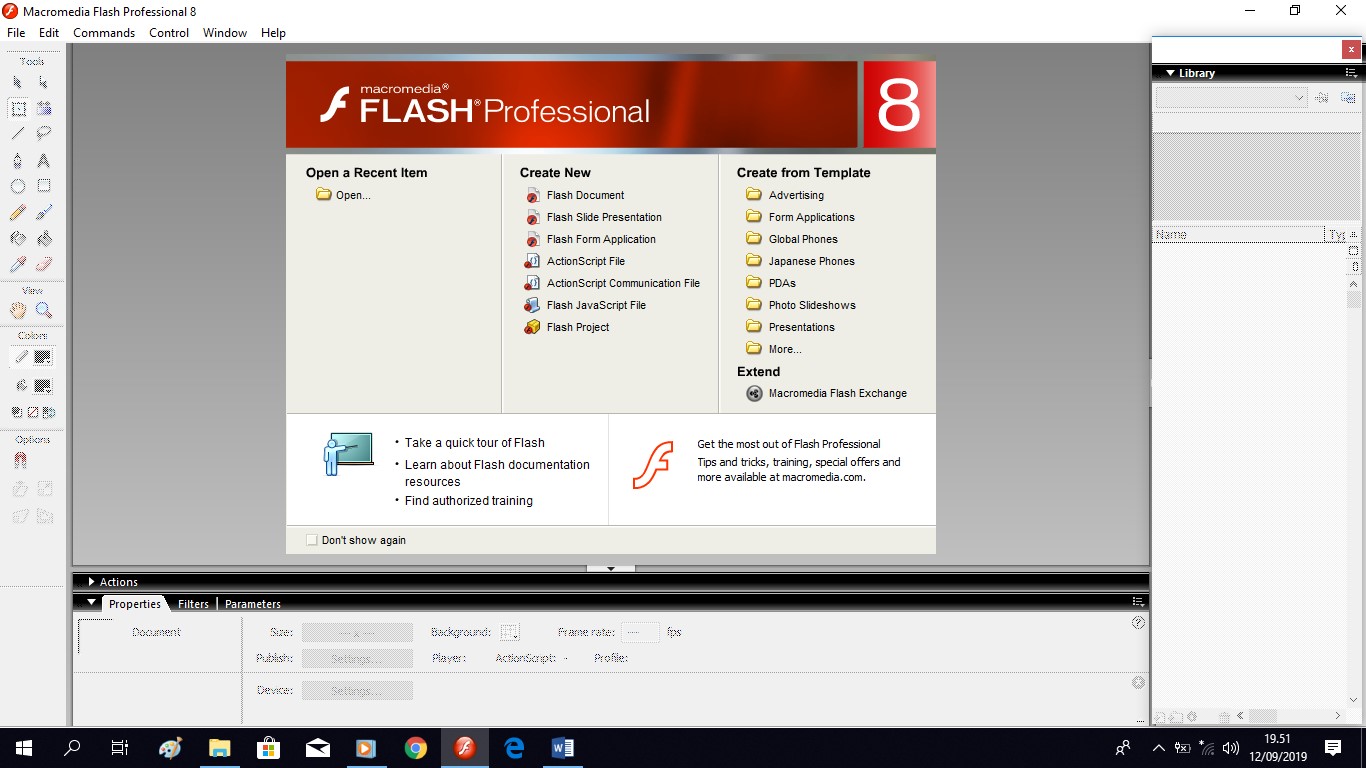Select the Gradient Transform tool
The width and height of the screenshot is (1366, 768).
pyautogui.click(x=44, y=108)
